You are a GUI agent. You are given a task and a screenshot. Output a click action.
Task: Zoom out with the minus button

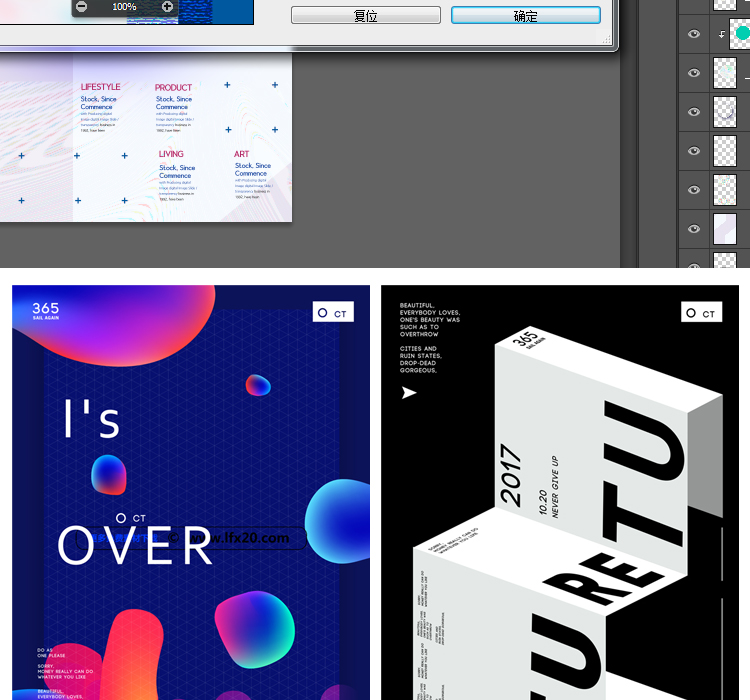click(81, 7)
